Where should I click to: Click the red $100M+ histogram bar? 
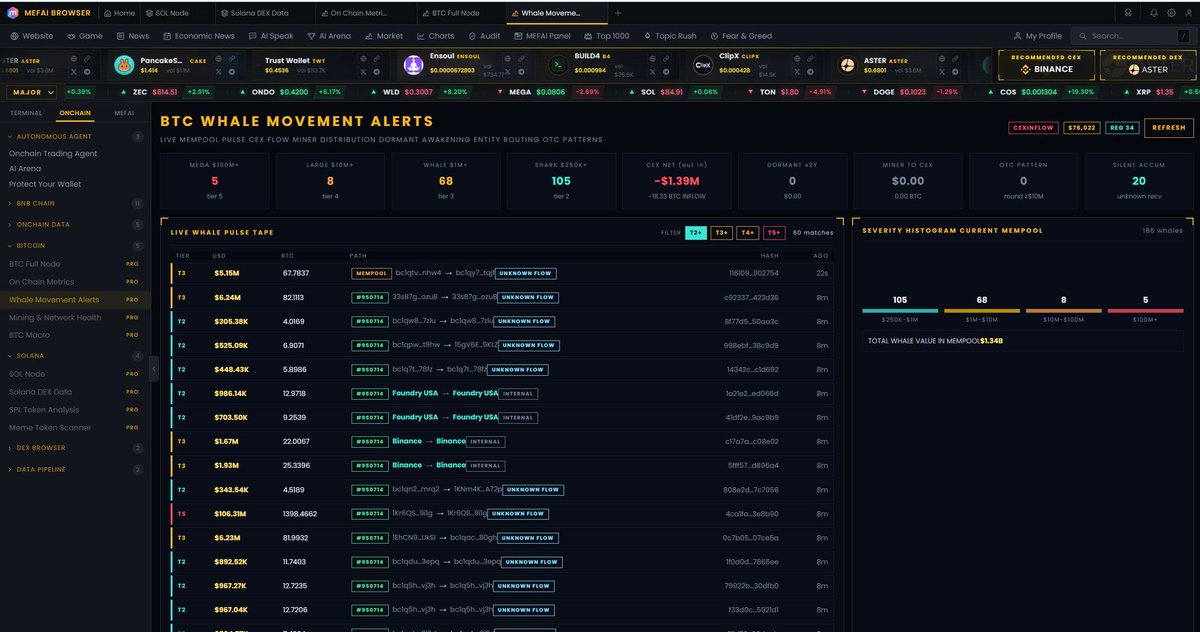click(x=1145, y=311)
